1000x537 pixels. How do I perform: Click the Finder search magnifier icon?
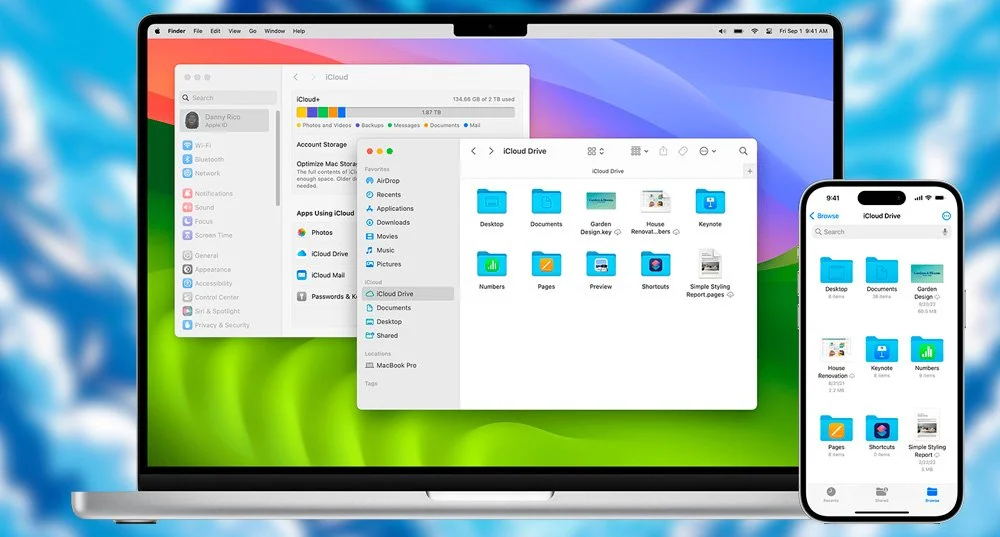pyautogui.click(x=743, y=151)
